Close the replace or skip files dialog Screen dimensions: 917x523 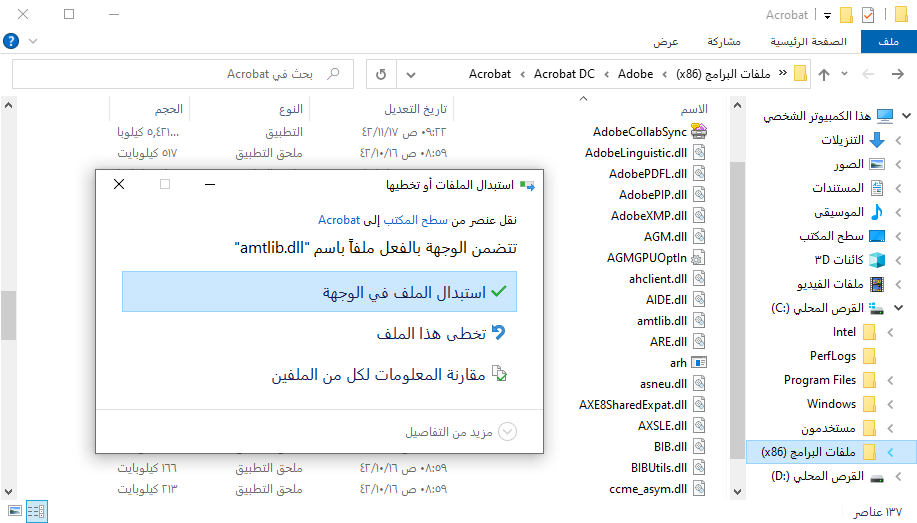119,184
